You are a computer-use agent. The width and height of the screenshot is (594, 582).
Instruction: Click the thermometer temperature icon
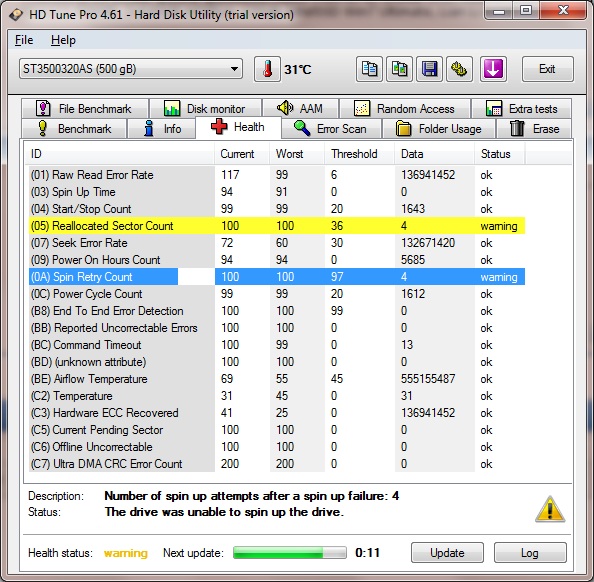267,69
